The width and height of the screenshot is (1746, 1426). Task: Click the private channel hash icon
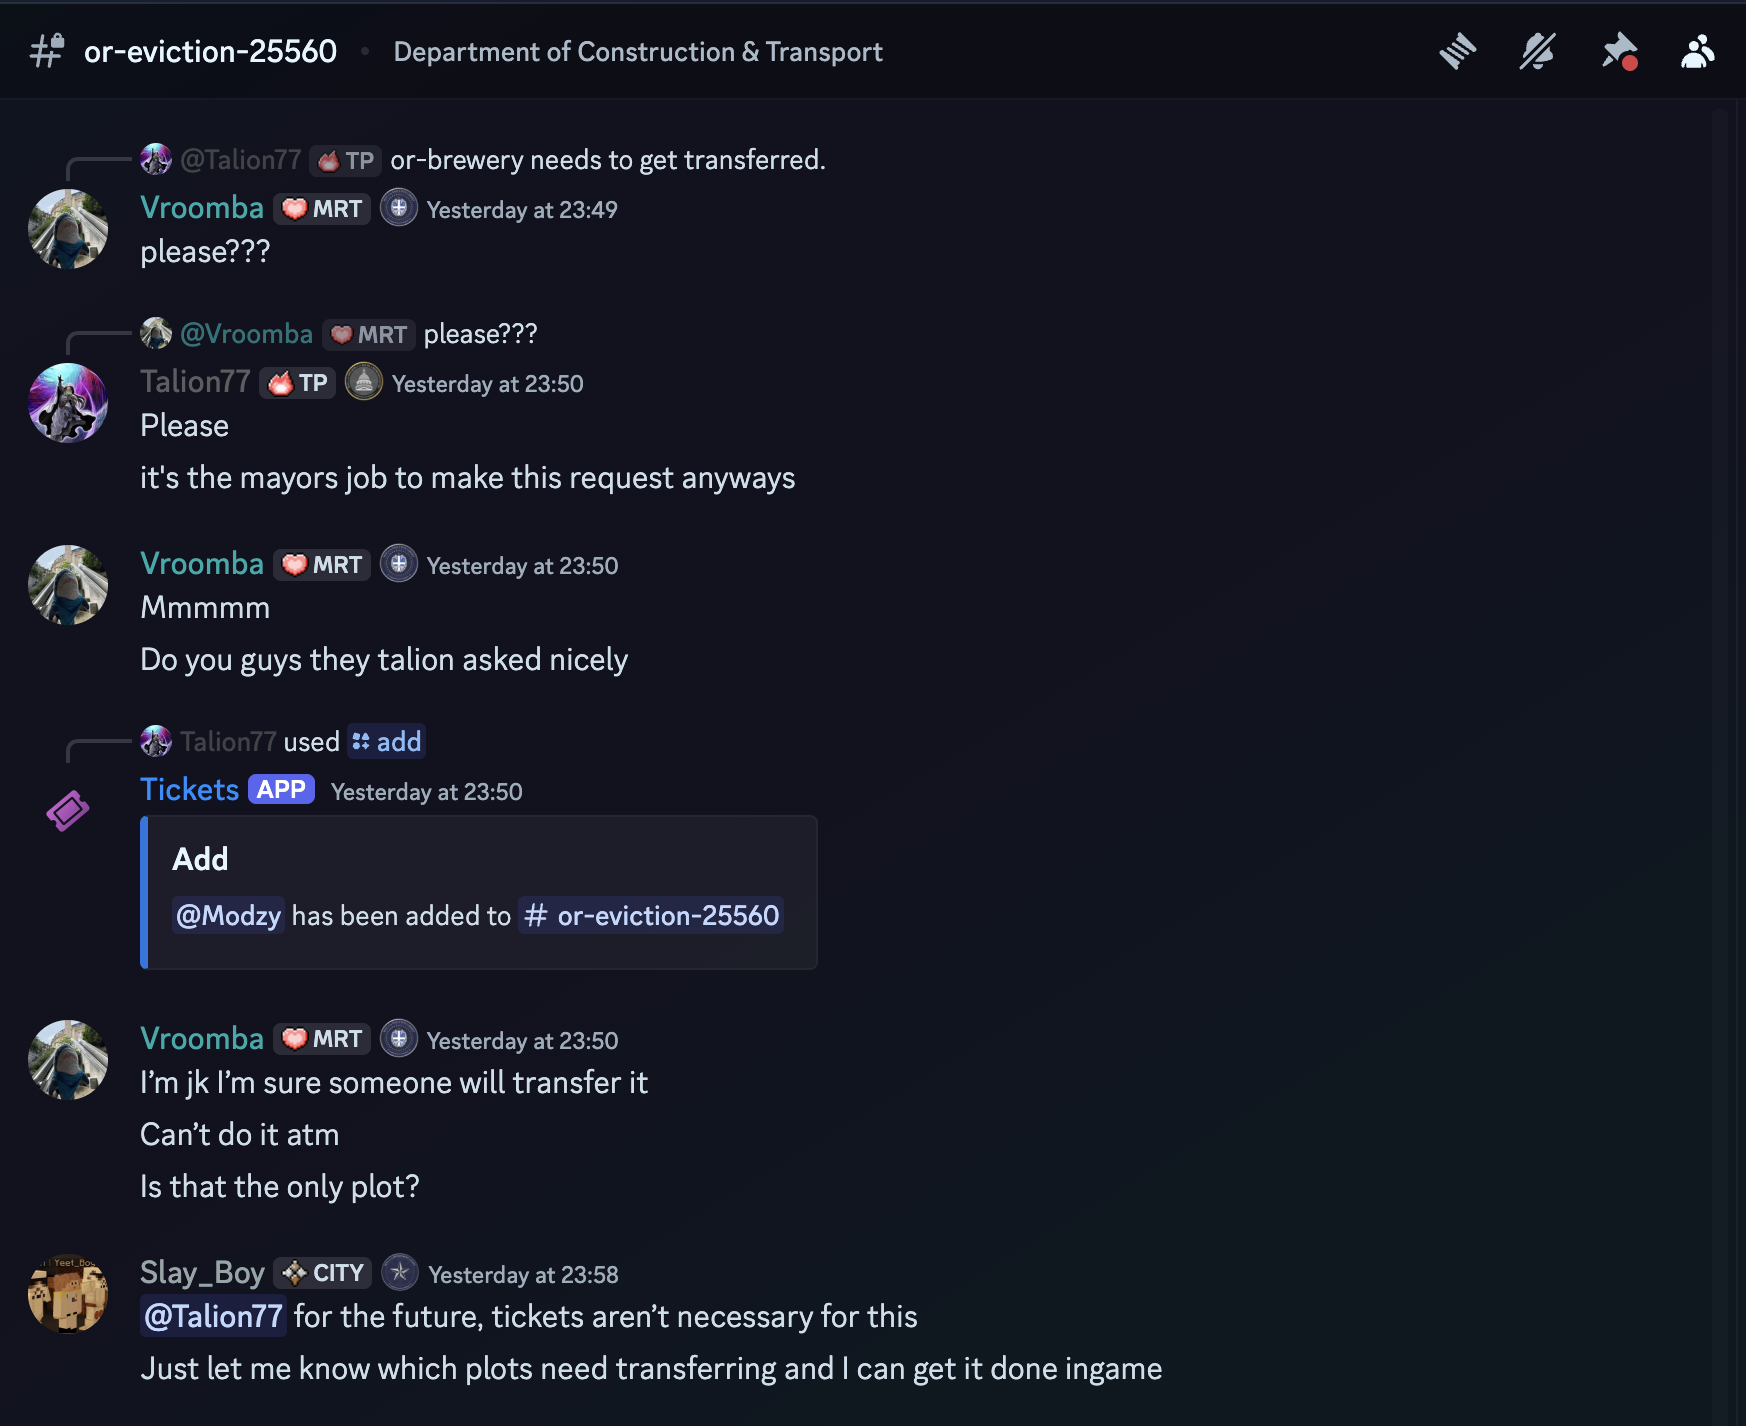click(x=47, y=51)
